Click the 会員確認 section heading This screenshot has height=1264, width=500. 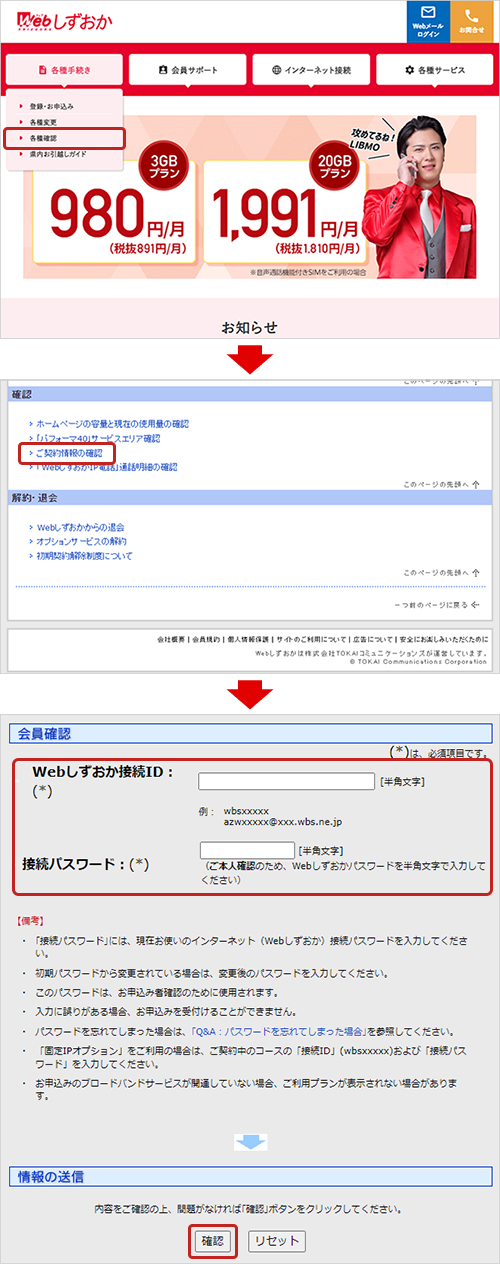(249, 733)
